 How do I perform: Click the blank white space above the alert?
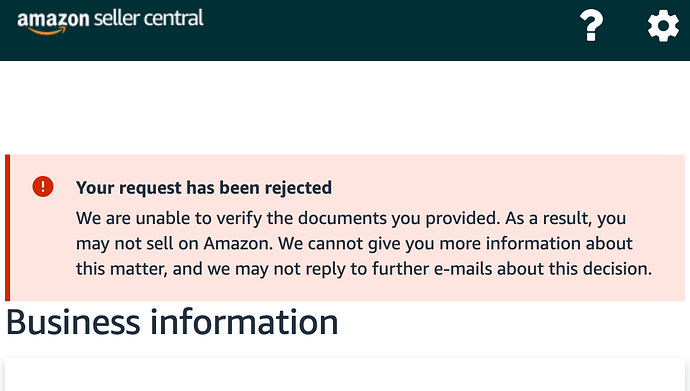pyautogui.click(x=345, y=108)
